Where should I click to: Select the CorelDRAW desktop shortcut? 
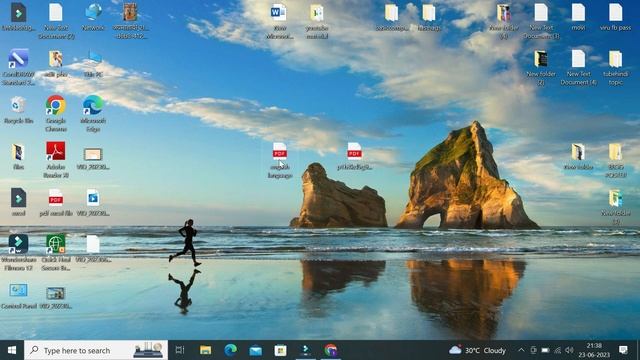(x=18, y=67)
